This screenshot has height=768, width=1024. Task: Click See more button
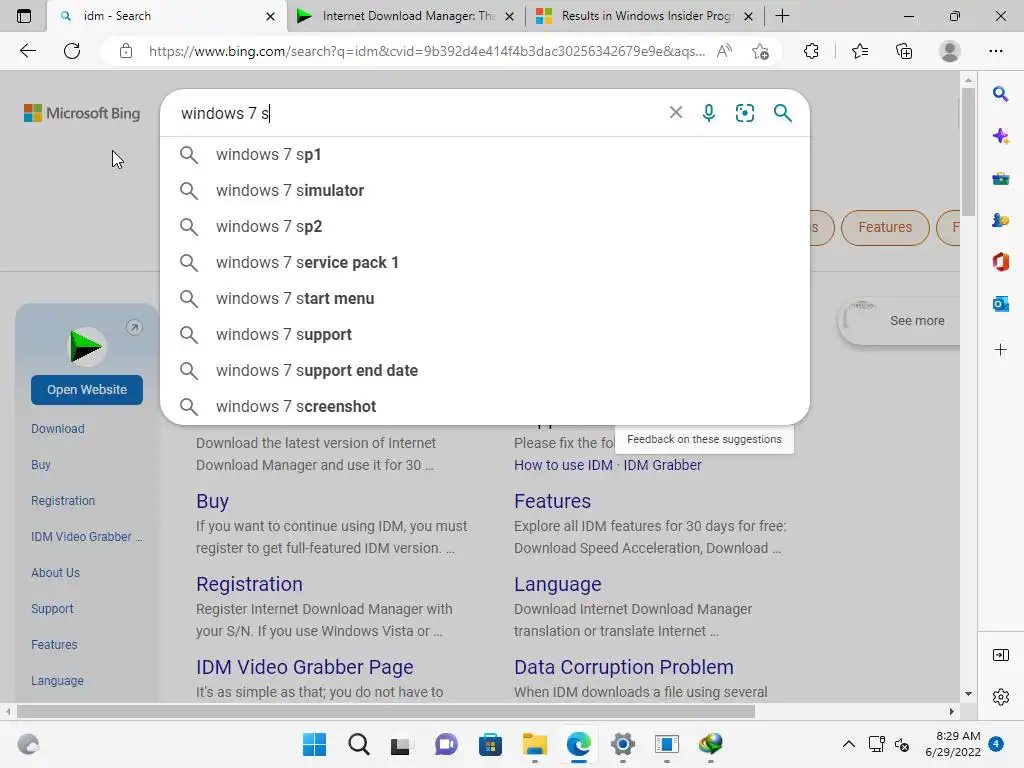coord(917,321)
